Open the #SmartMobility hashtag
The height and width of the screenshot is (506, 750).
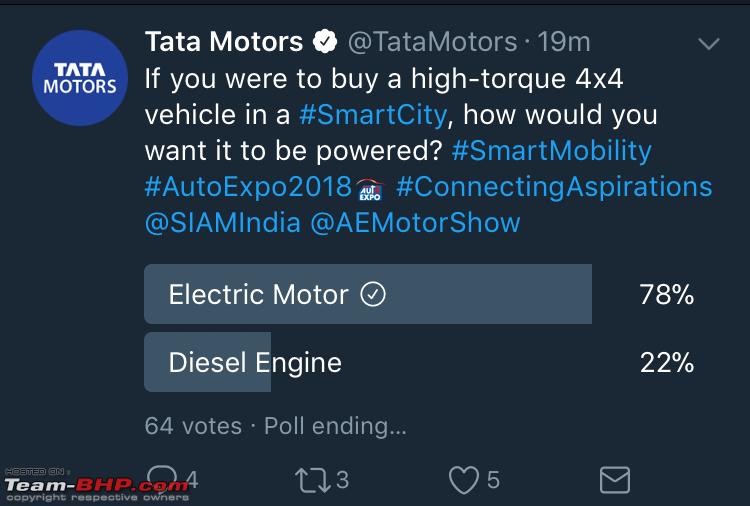[551, 151]
